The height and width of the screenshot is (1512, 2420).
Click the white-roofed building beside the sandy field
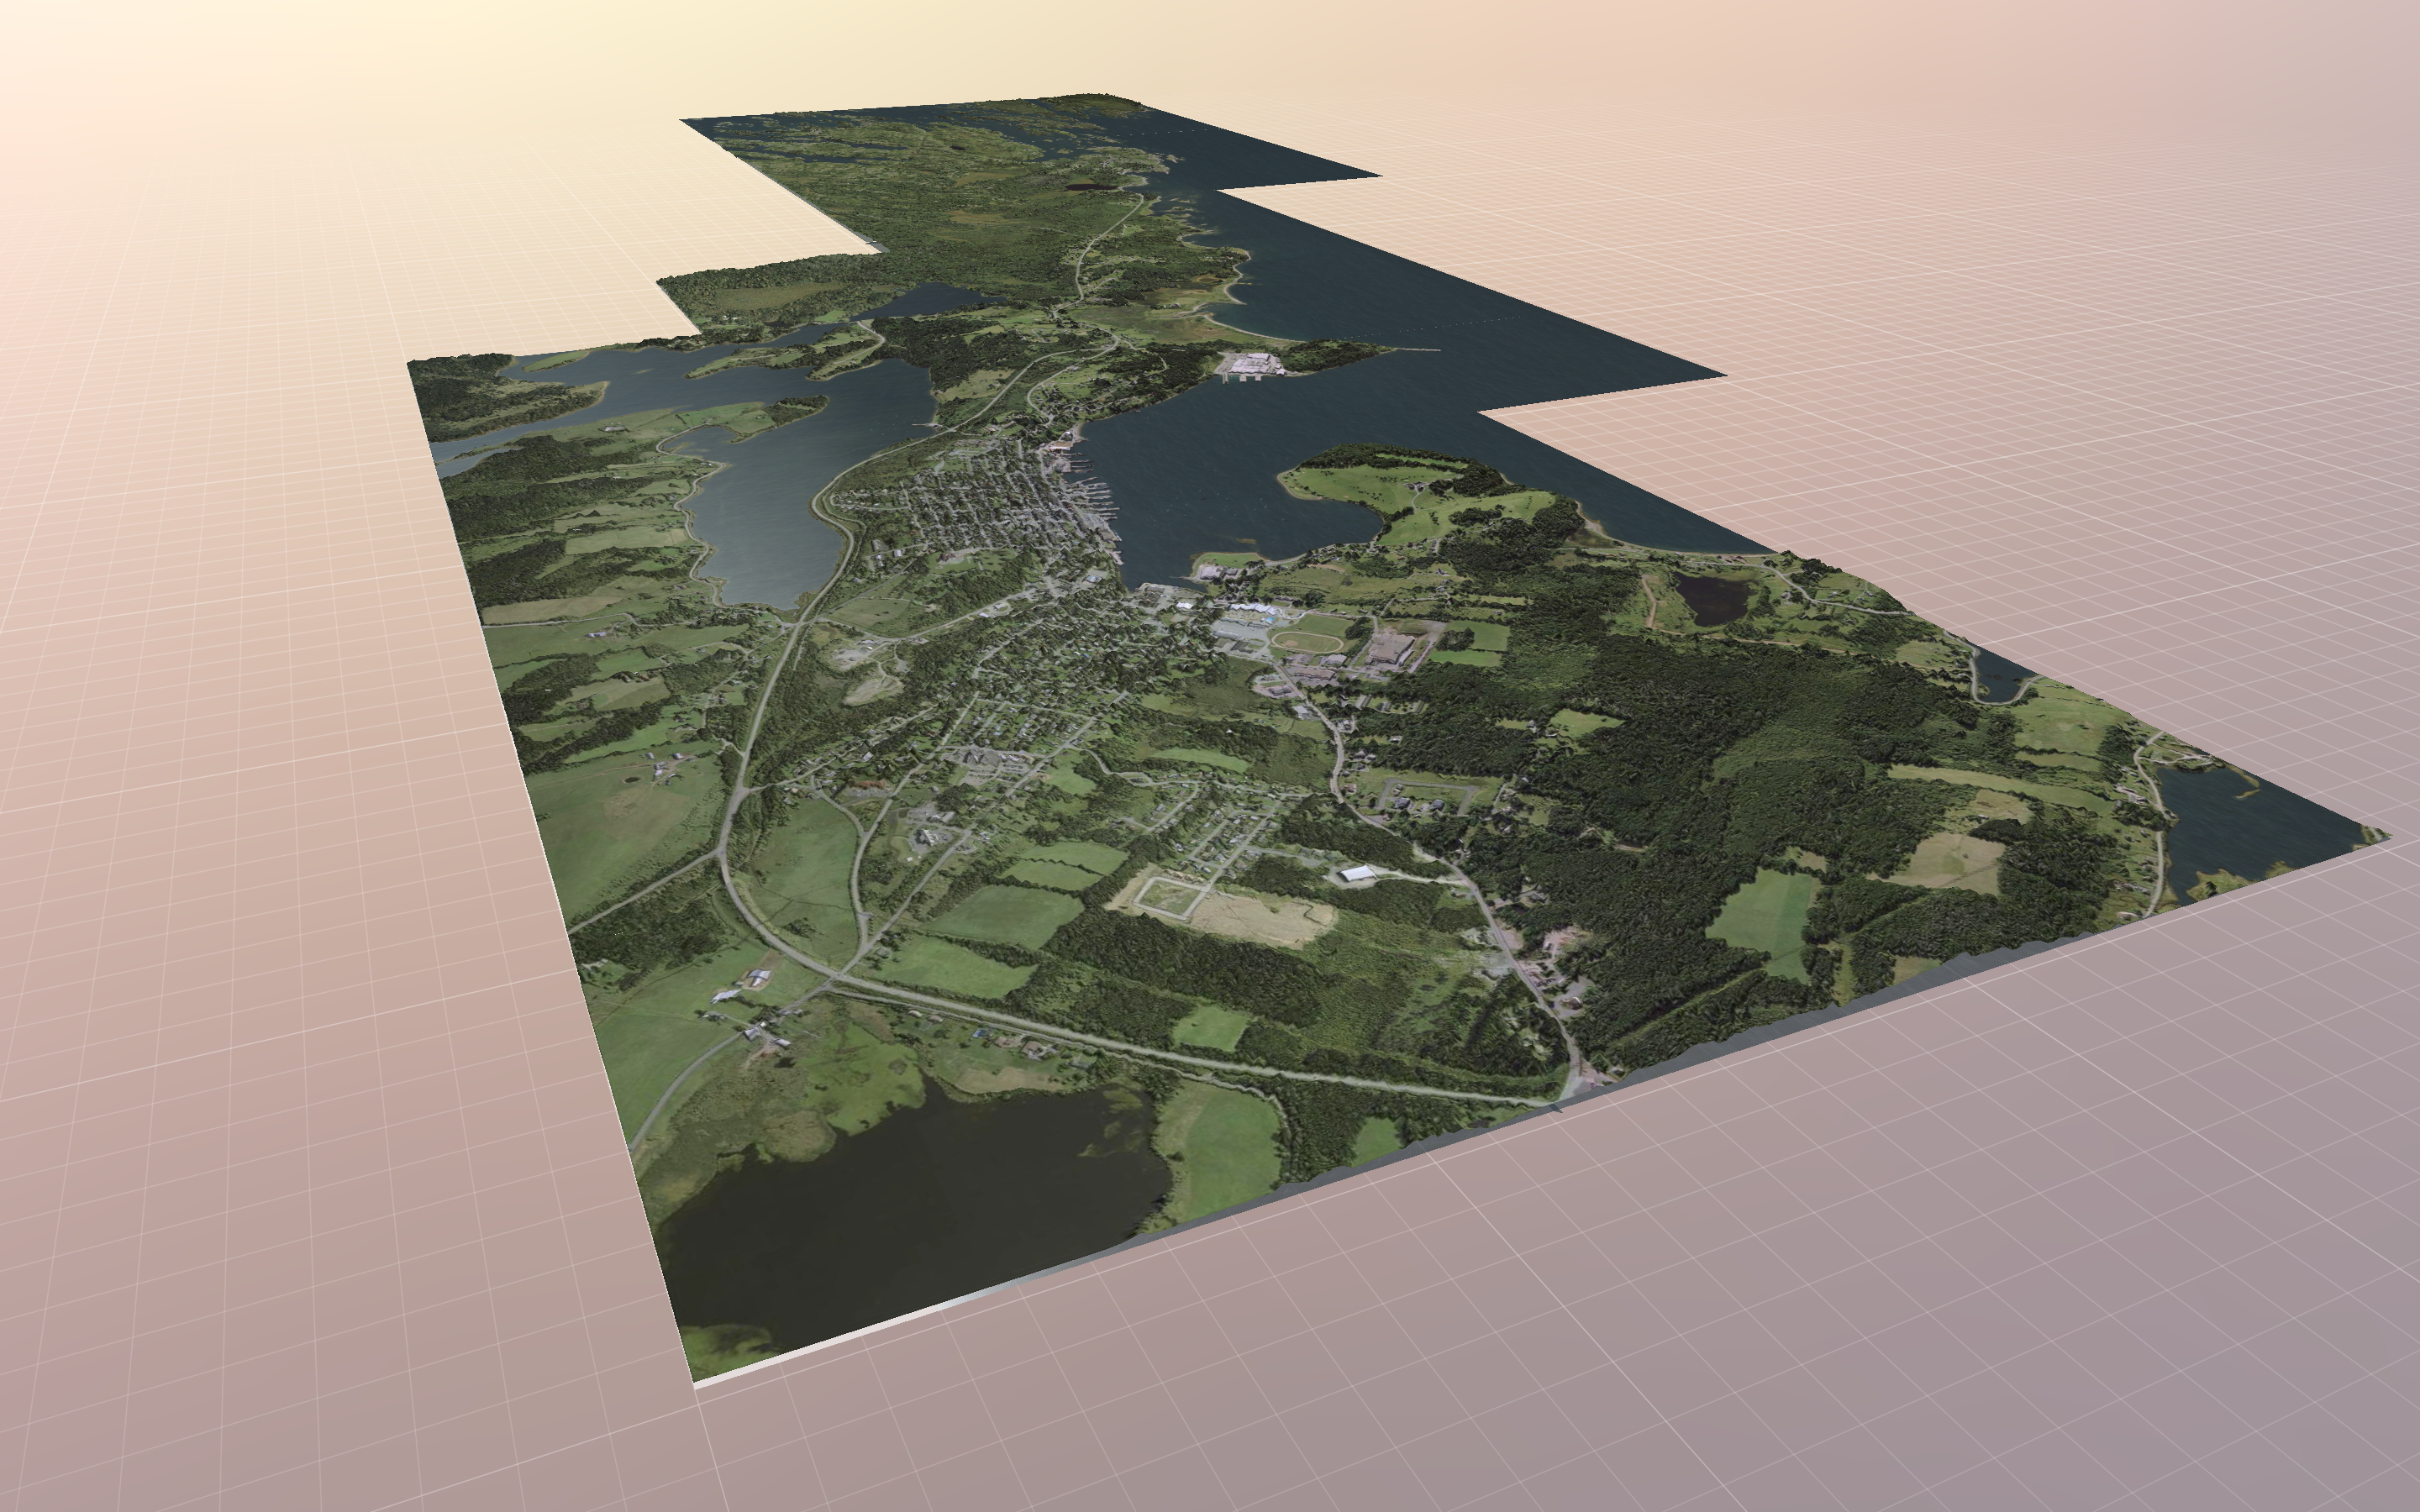[1357, 875]
